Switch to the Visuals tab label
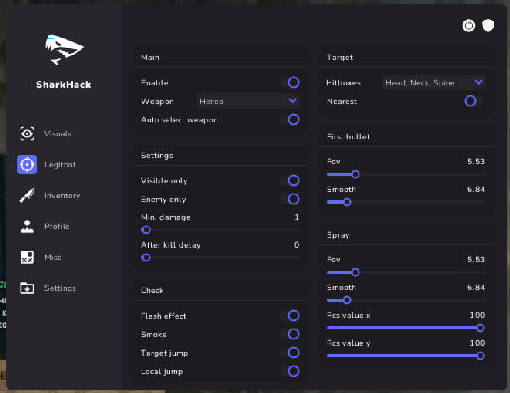This screenshot has width=510, height=393. tap(58, 134)
